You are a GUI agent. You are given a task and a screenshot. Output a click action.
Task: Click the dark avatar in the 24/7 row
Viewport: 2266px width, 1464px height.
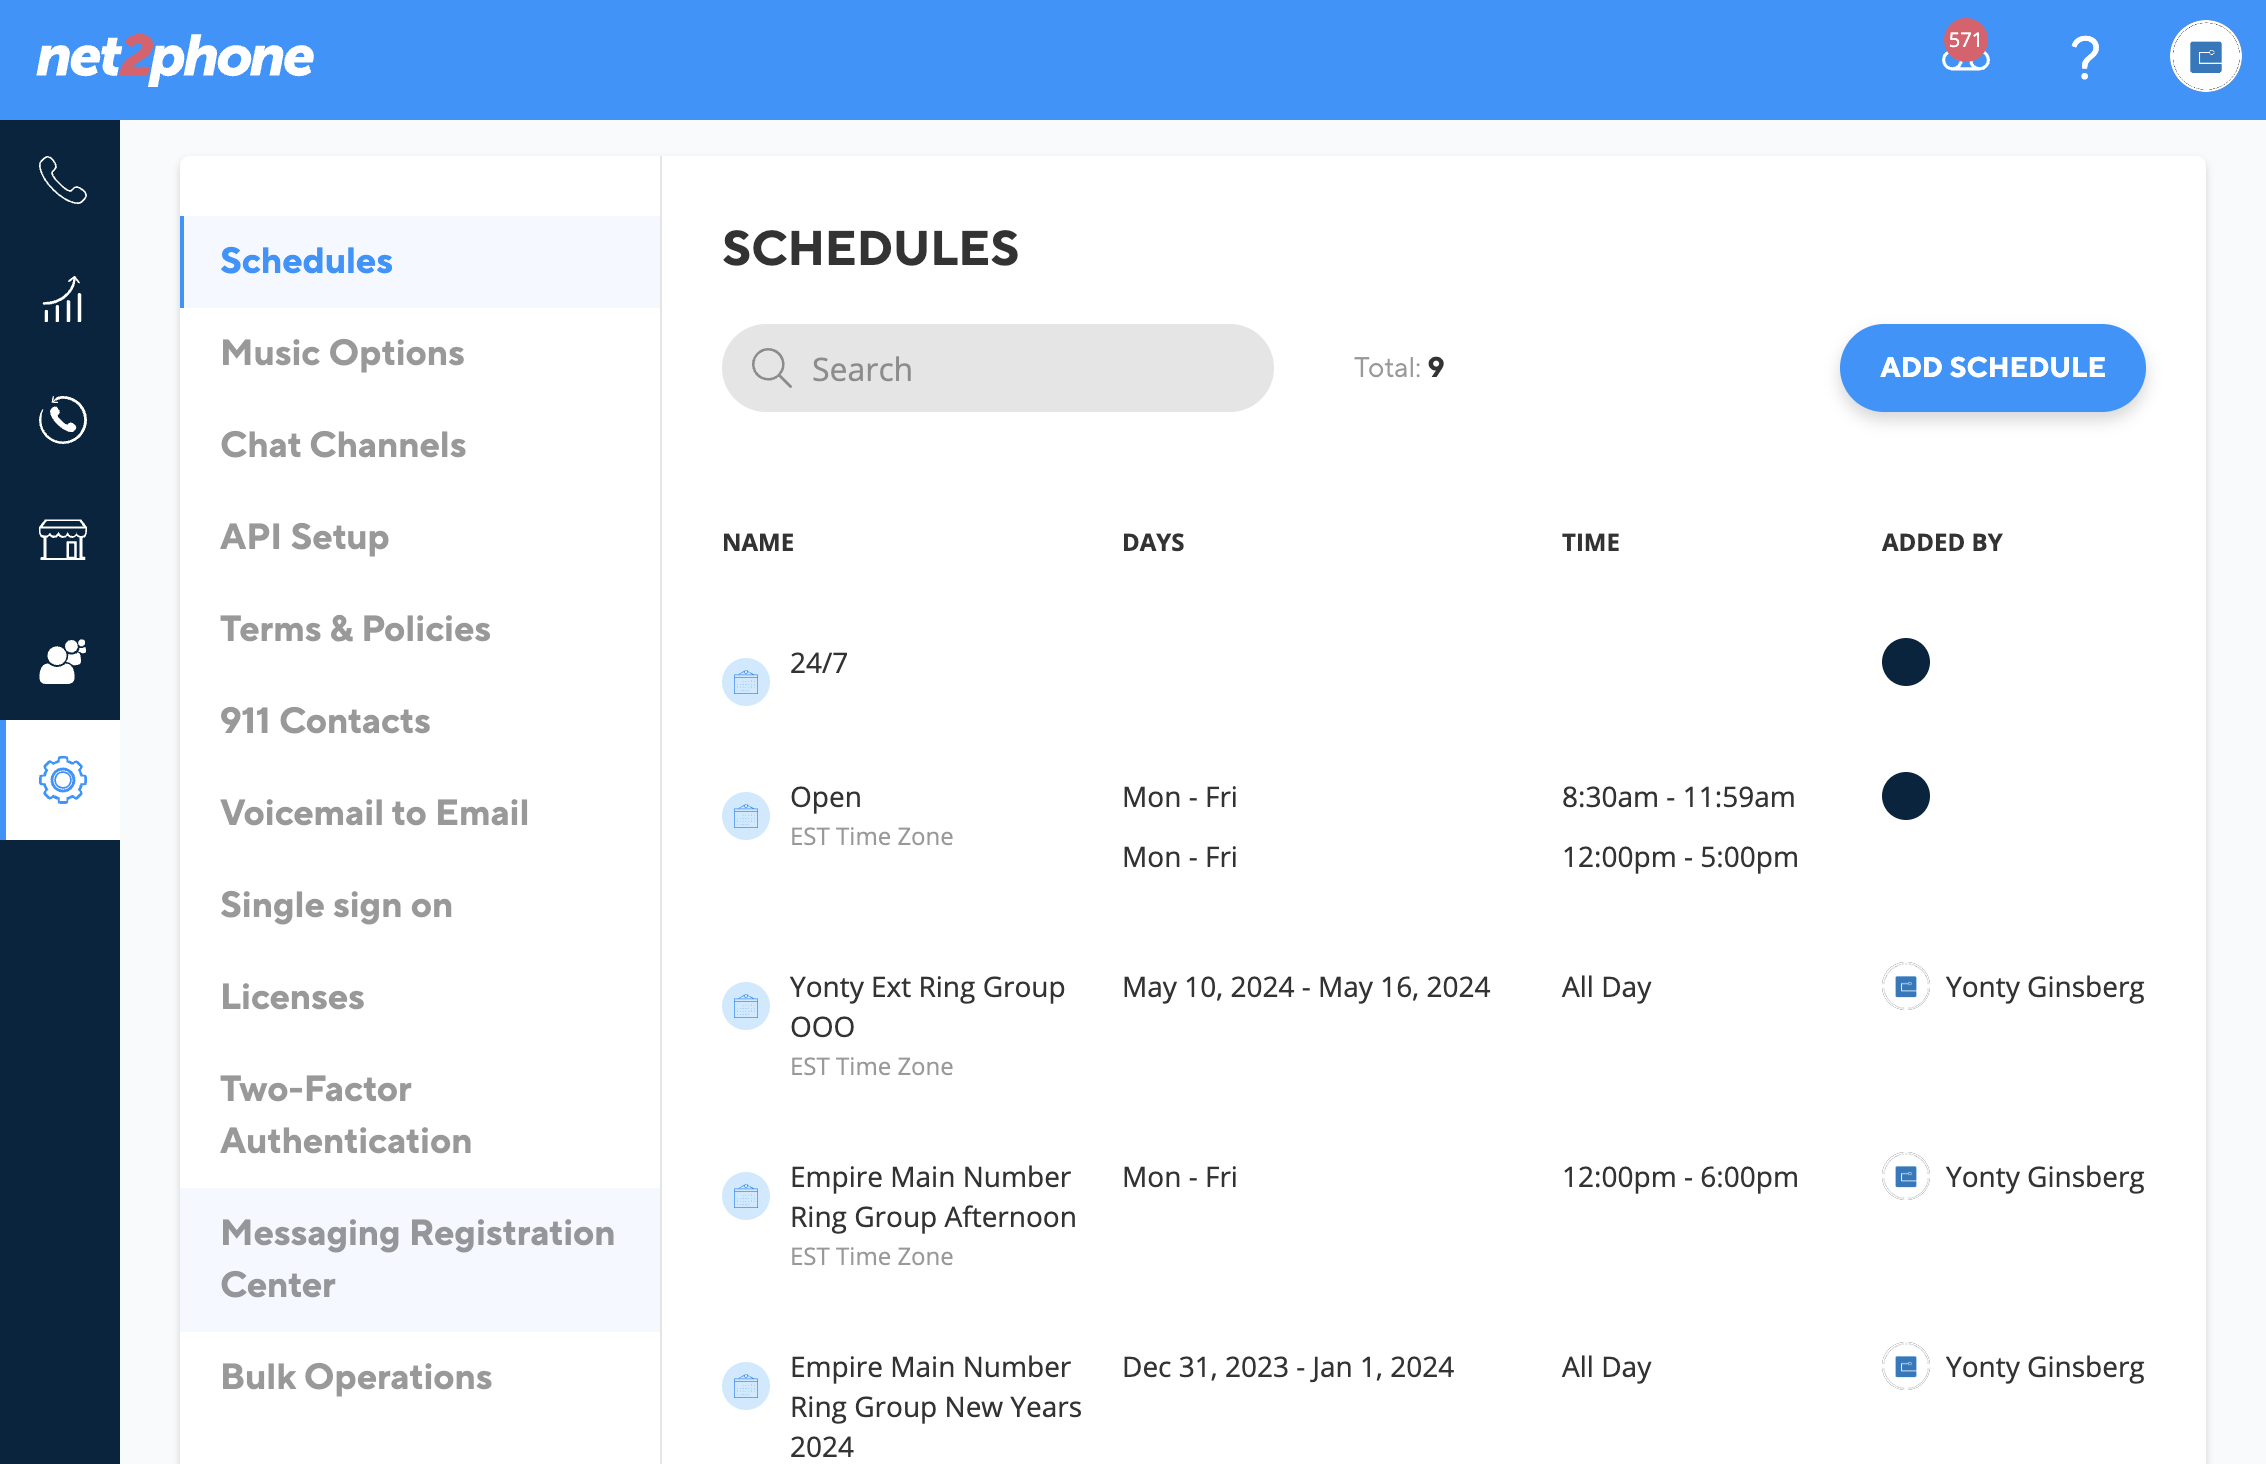(x=1905, y=662)
